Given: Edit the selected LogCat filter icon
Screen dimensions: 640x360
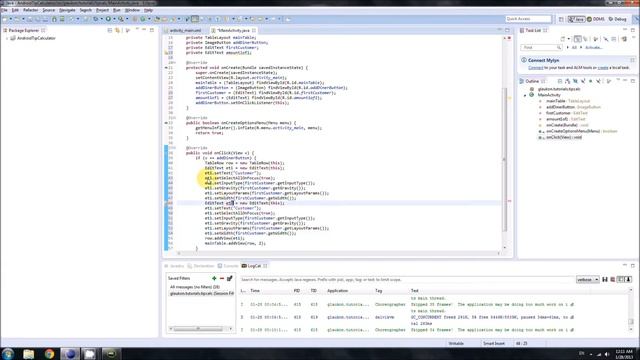Looking at the screenshot, I should coord(229,278).
